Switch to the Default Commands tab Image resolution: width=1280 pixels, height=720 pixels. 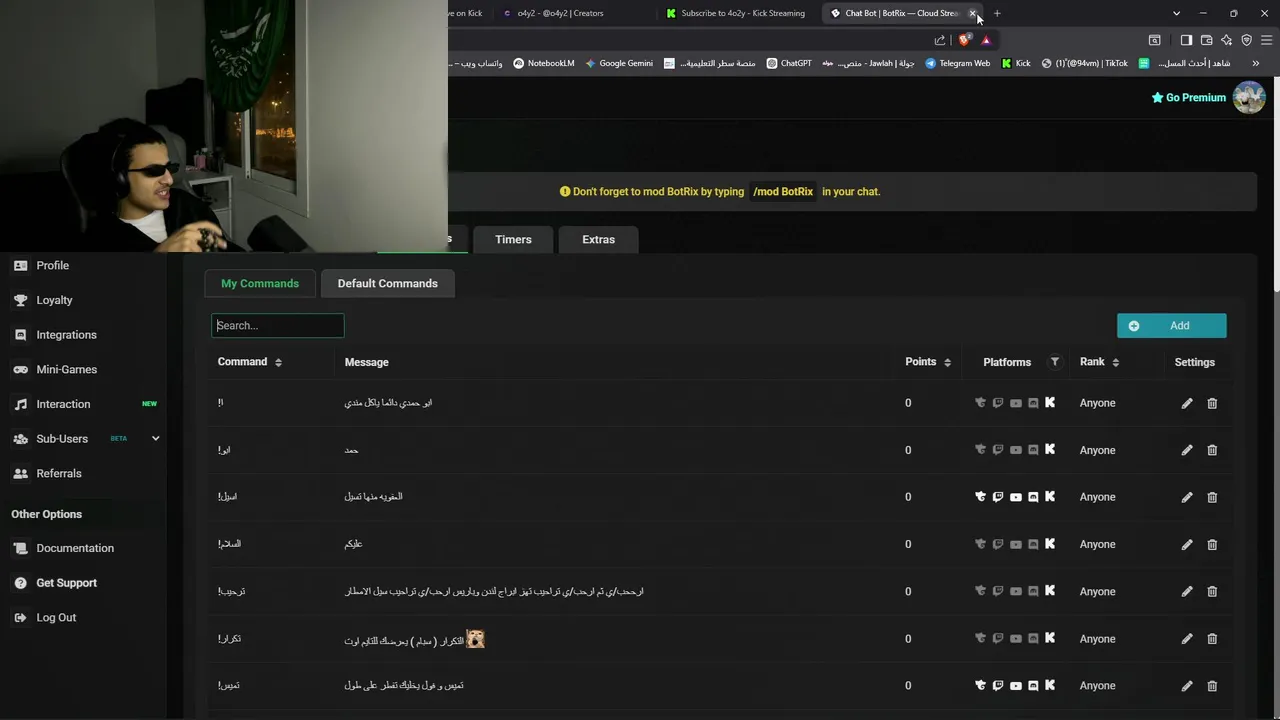387,283
